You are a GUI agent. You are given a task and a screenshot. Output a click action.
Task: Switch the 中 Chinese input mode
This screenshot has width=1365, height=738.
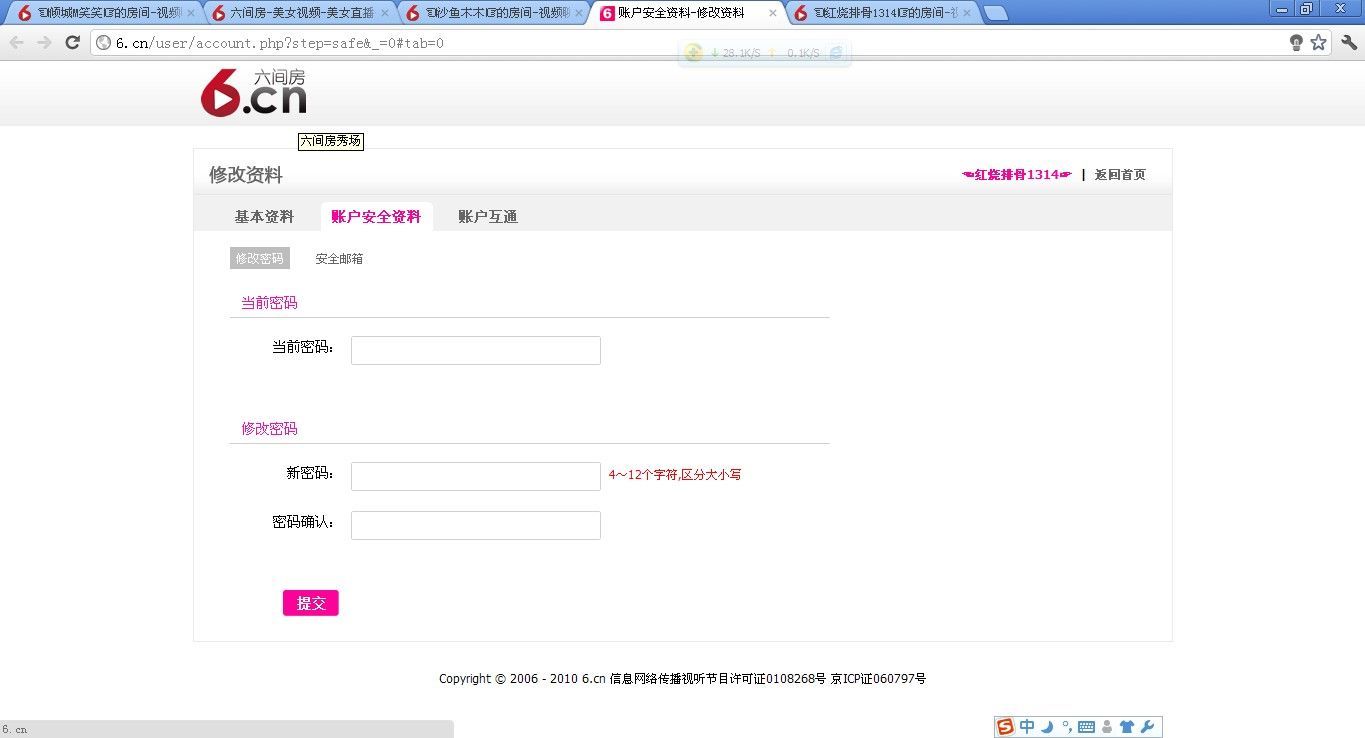point(1027,727)
